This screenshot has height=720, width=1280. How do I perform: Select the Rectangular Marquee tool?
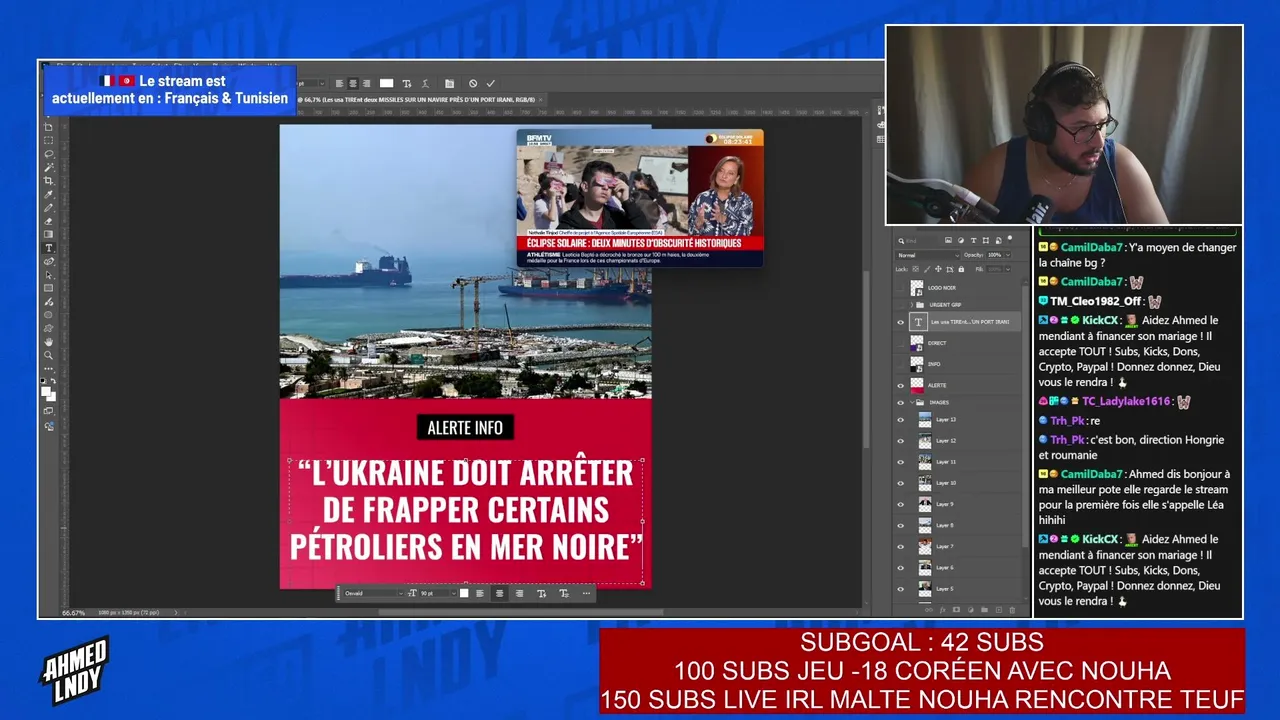(x=48, y=141)
